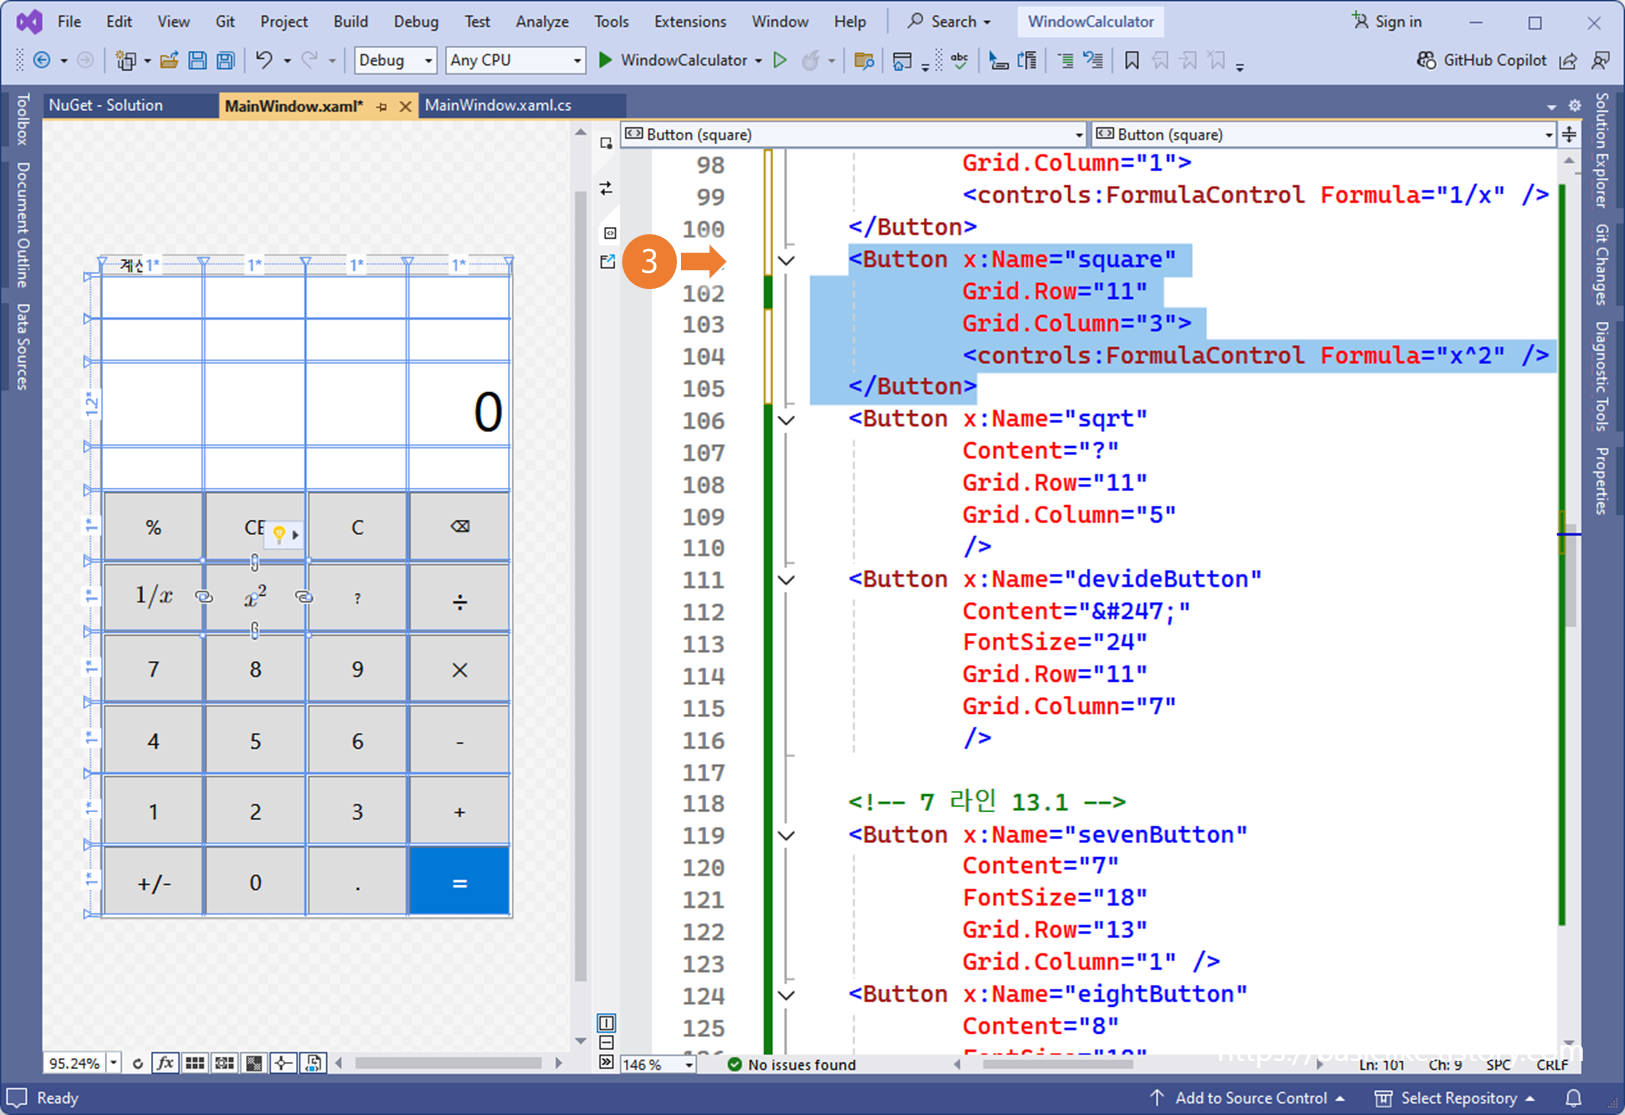Toggle artboard background checkered button
1625x1115 pixels.
pyautogui.click(x=254, y=1063)
